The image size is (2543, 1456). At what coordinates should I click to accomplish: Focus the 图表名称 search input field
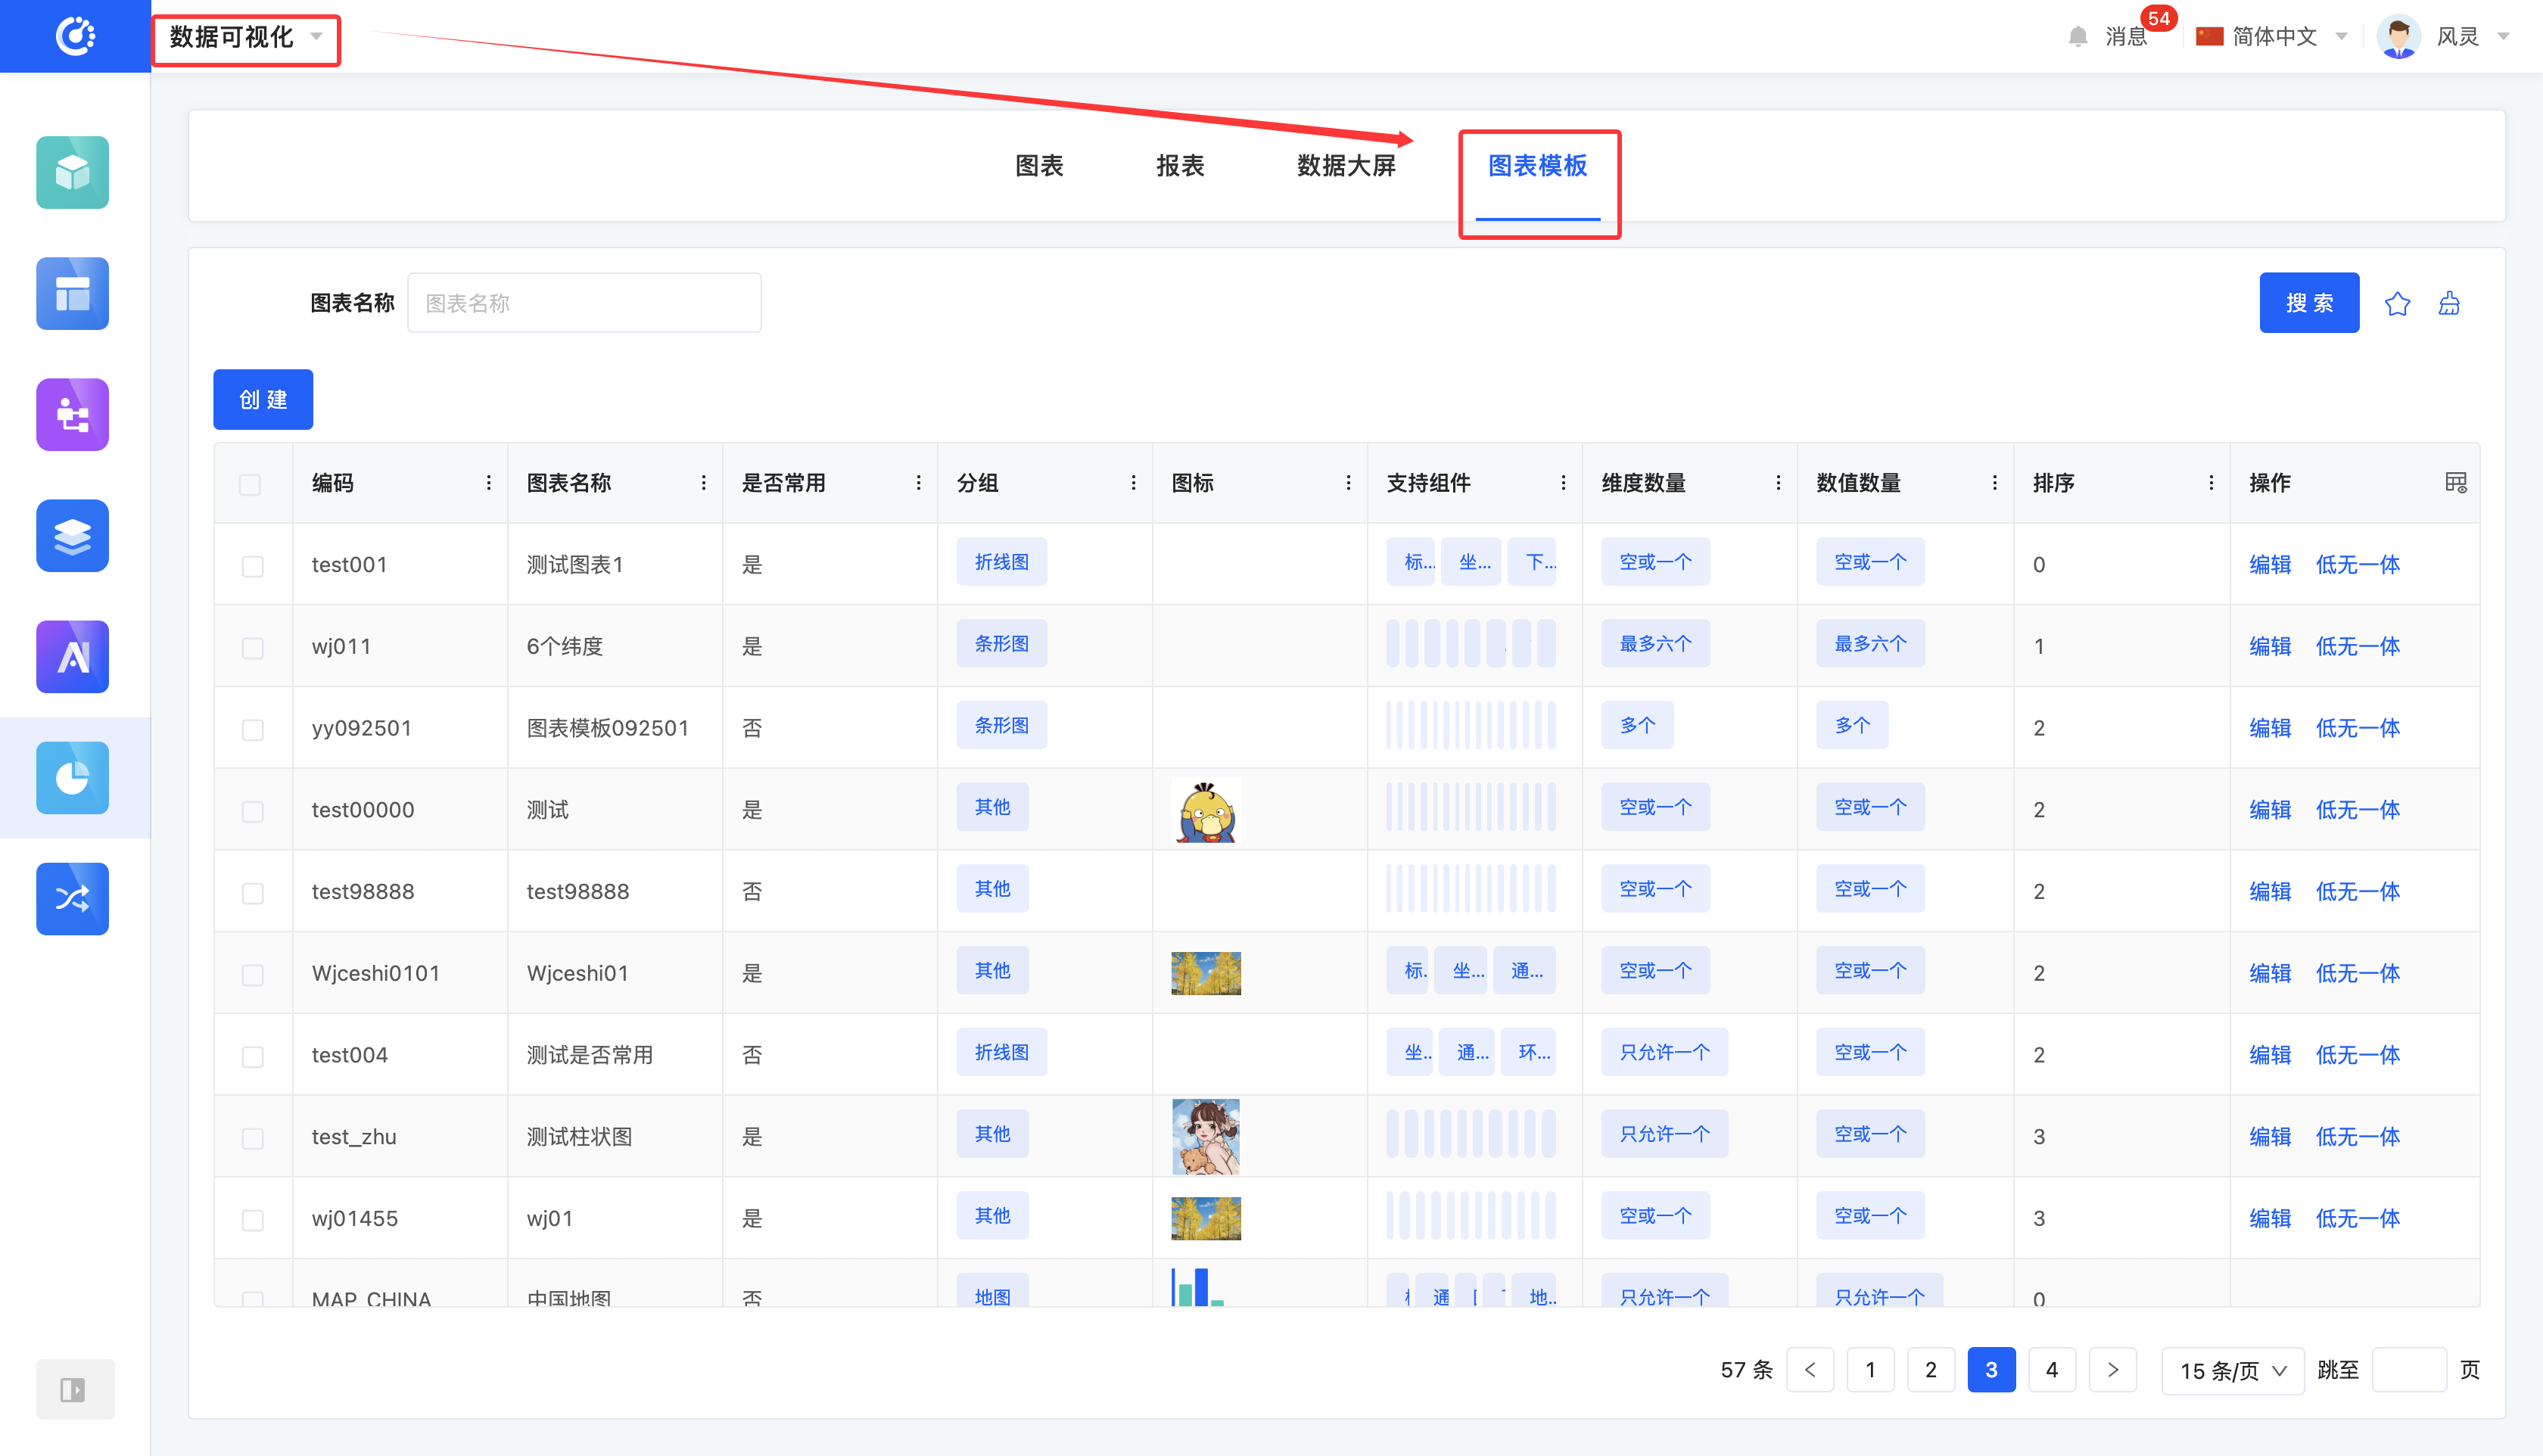[x=584, y=303]
